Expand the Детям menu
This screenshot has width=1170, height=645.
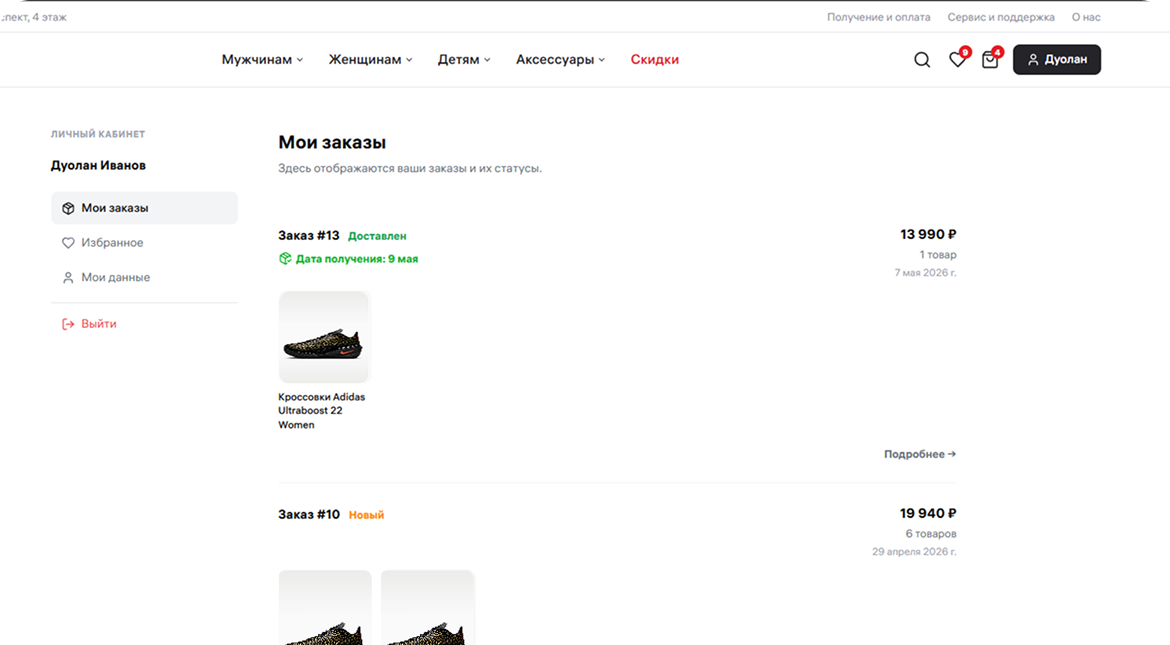[x=463, y=60]
